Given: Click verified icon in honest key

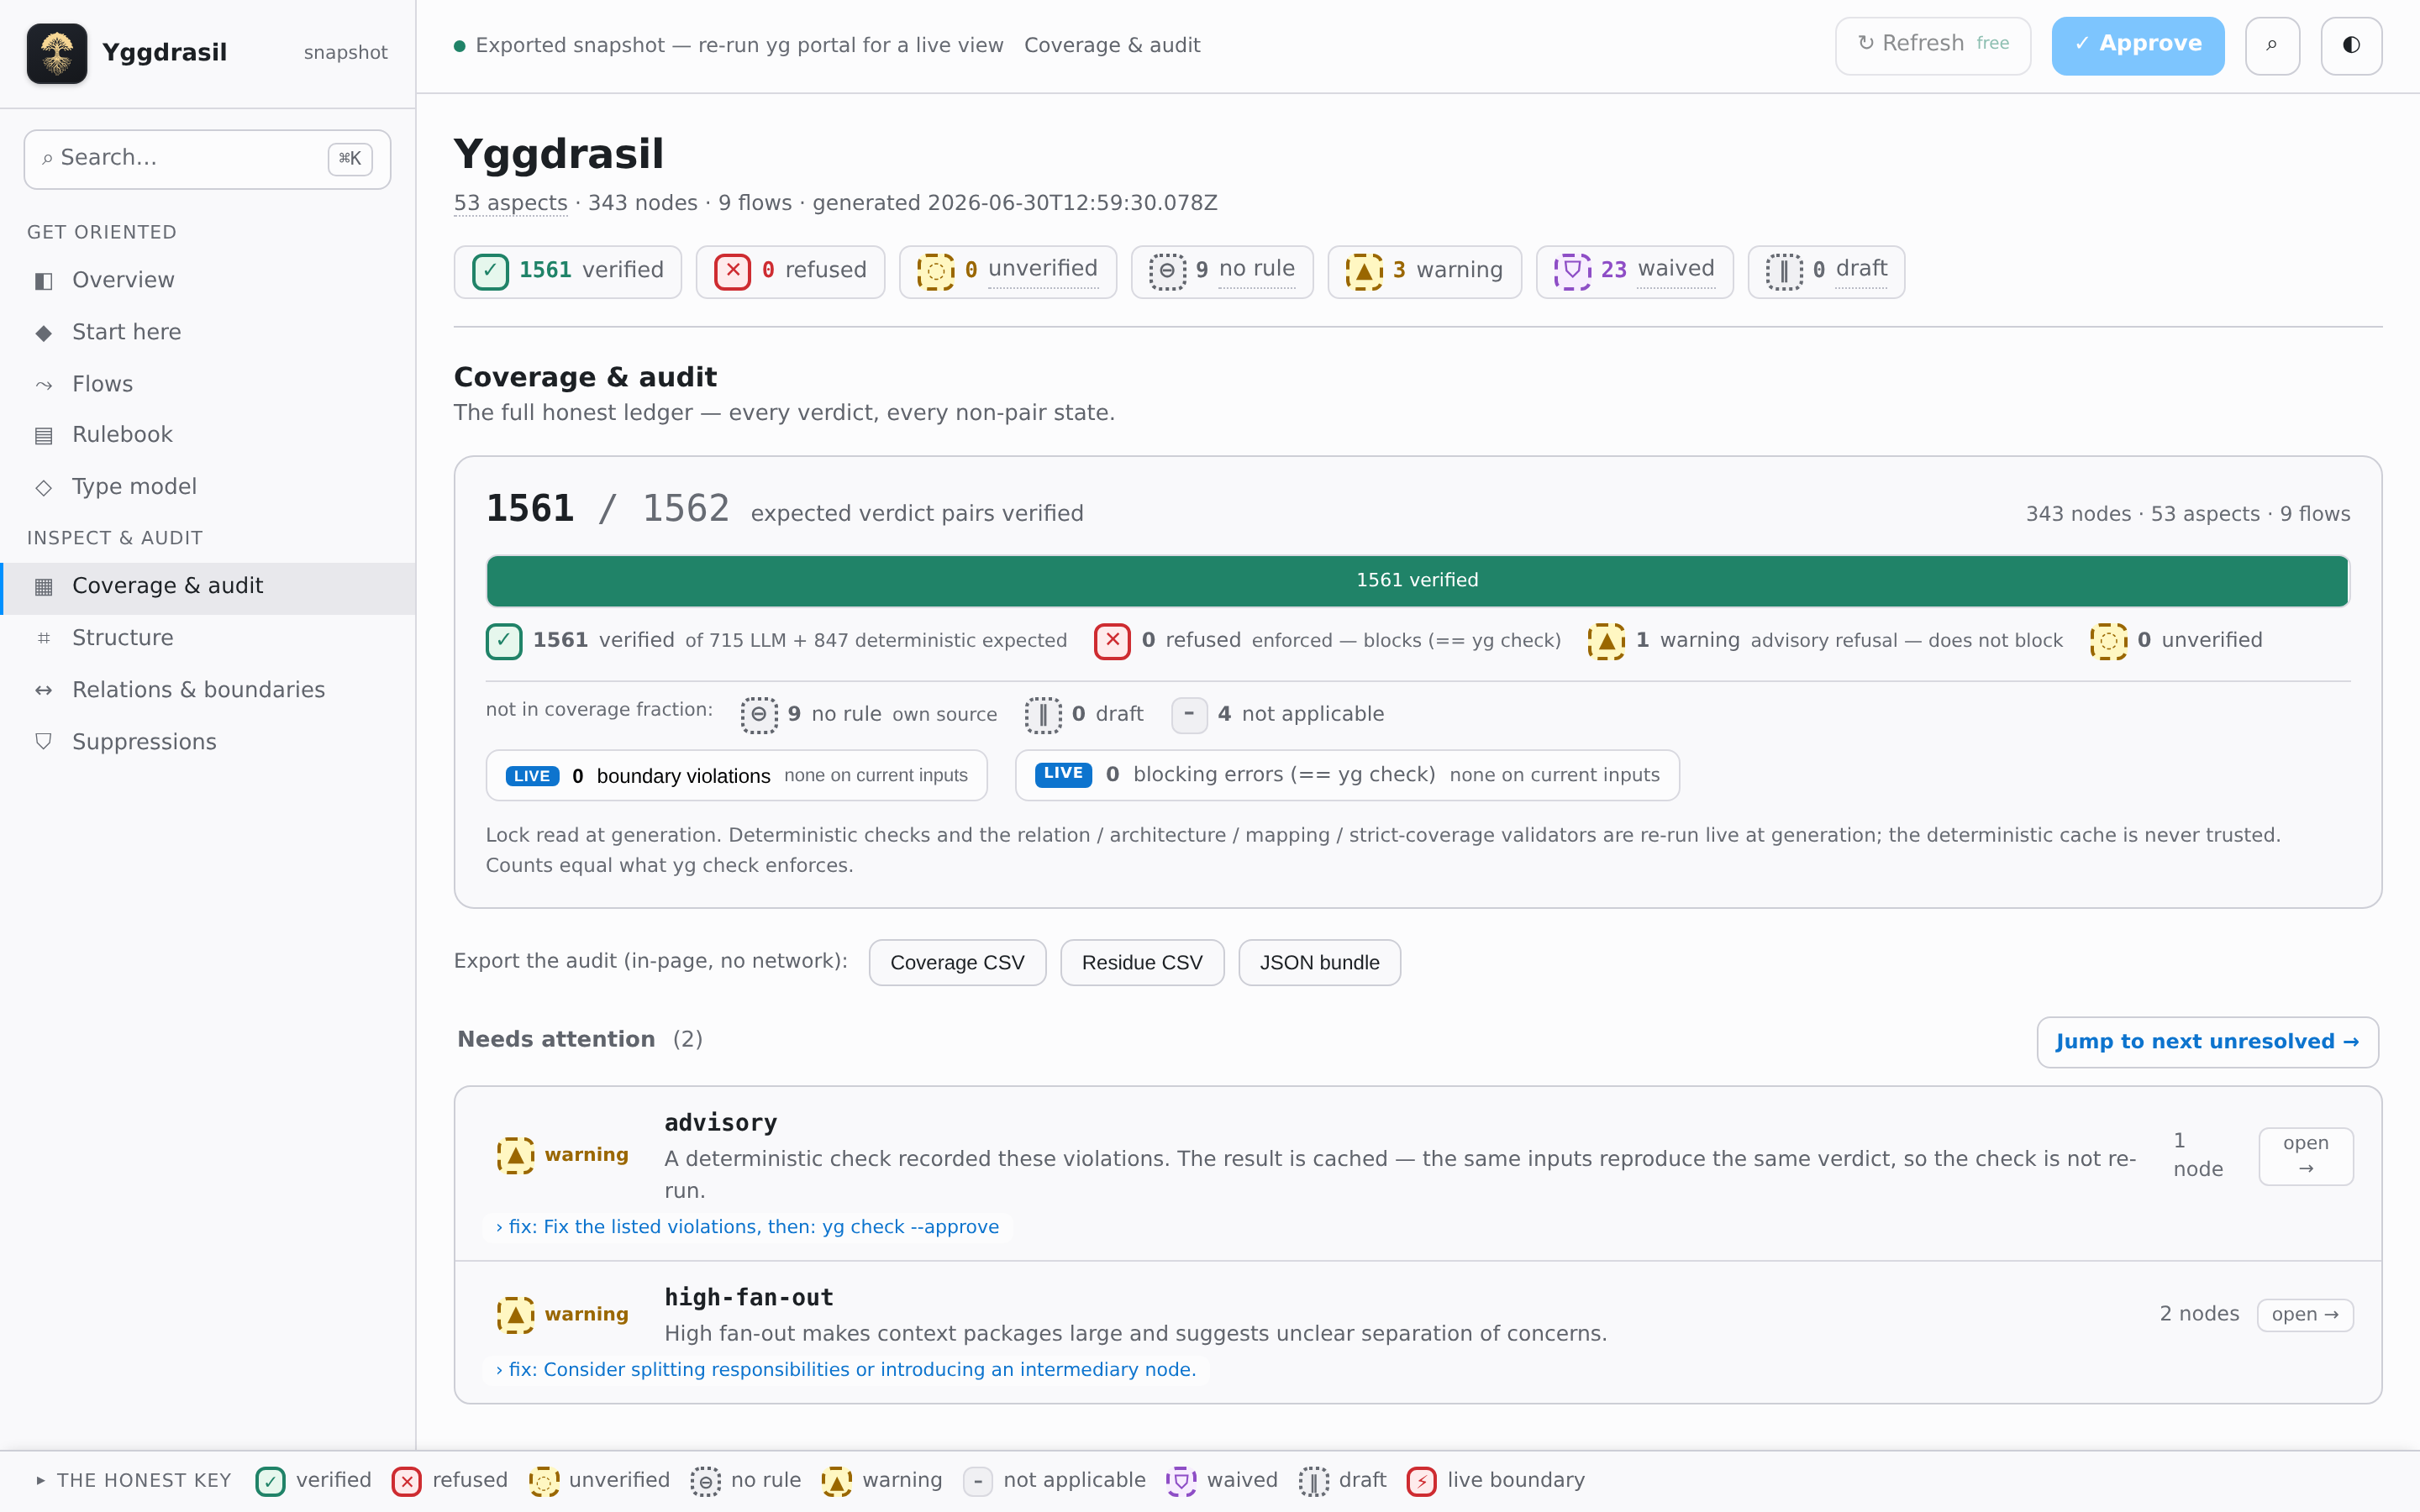Looking at the screenshot, I should (270, 1481).
